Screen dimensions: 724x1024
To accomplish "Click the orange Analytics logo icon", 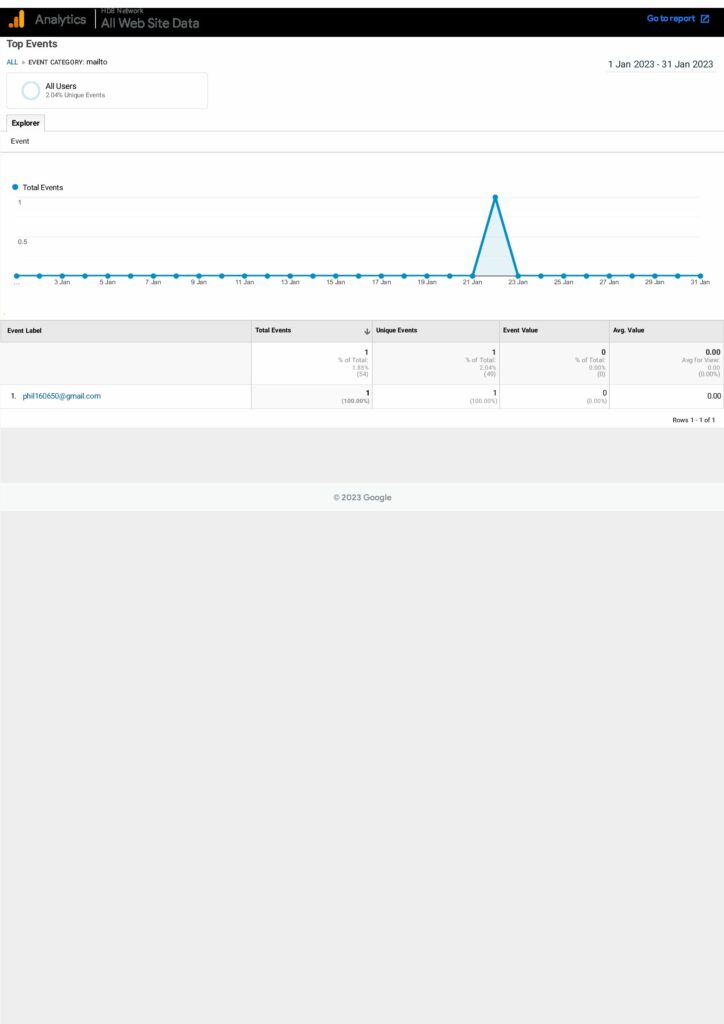I will click(x=16, y=19).
